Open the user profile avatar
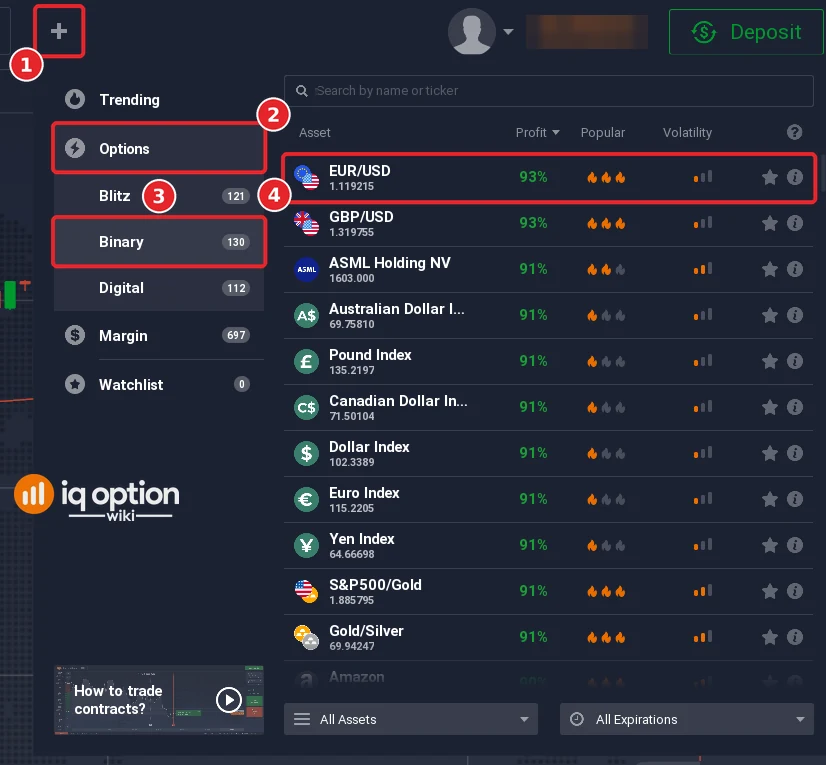Screen dimensions: 826x765 click(x=471, y=31)
